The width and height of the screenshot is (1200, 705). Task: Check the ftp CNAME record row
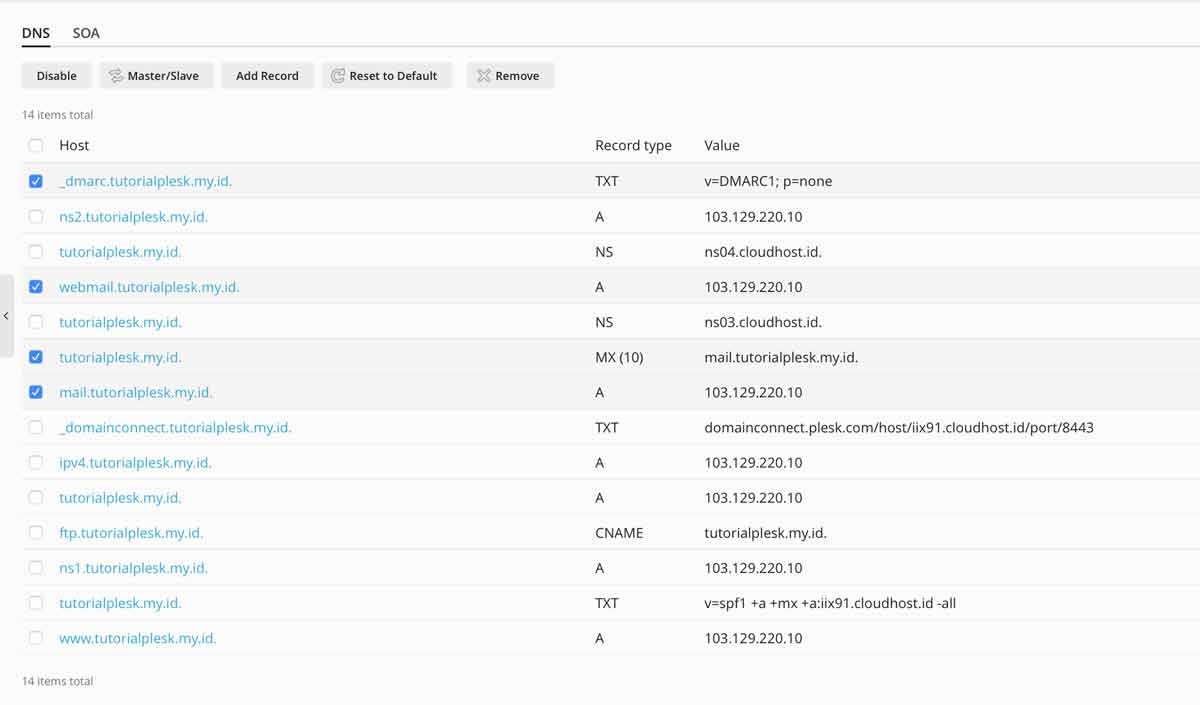(x=36, y=532)
